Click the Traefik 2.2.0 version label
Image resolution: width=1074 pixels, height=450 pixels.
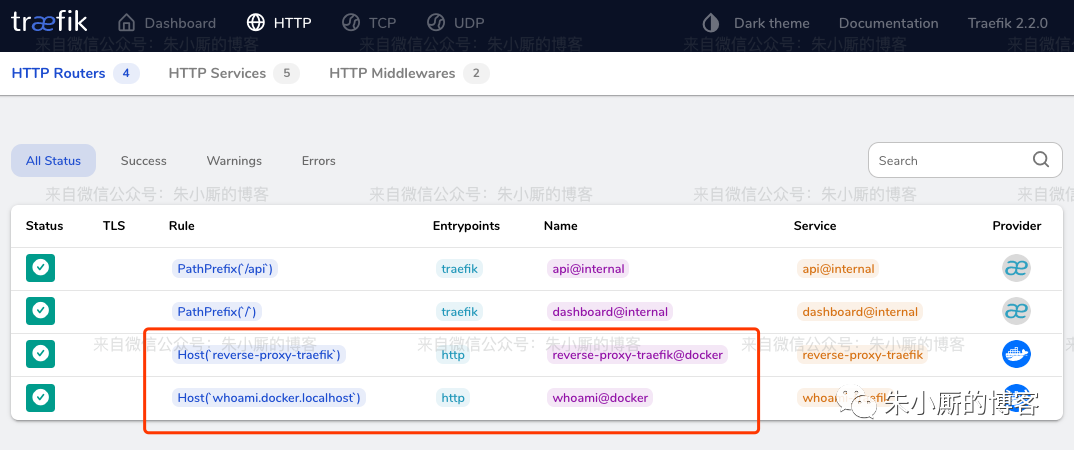pyautogui.click(x=1008, y=23)
